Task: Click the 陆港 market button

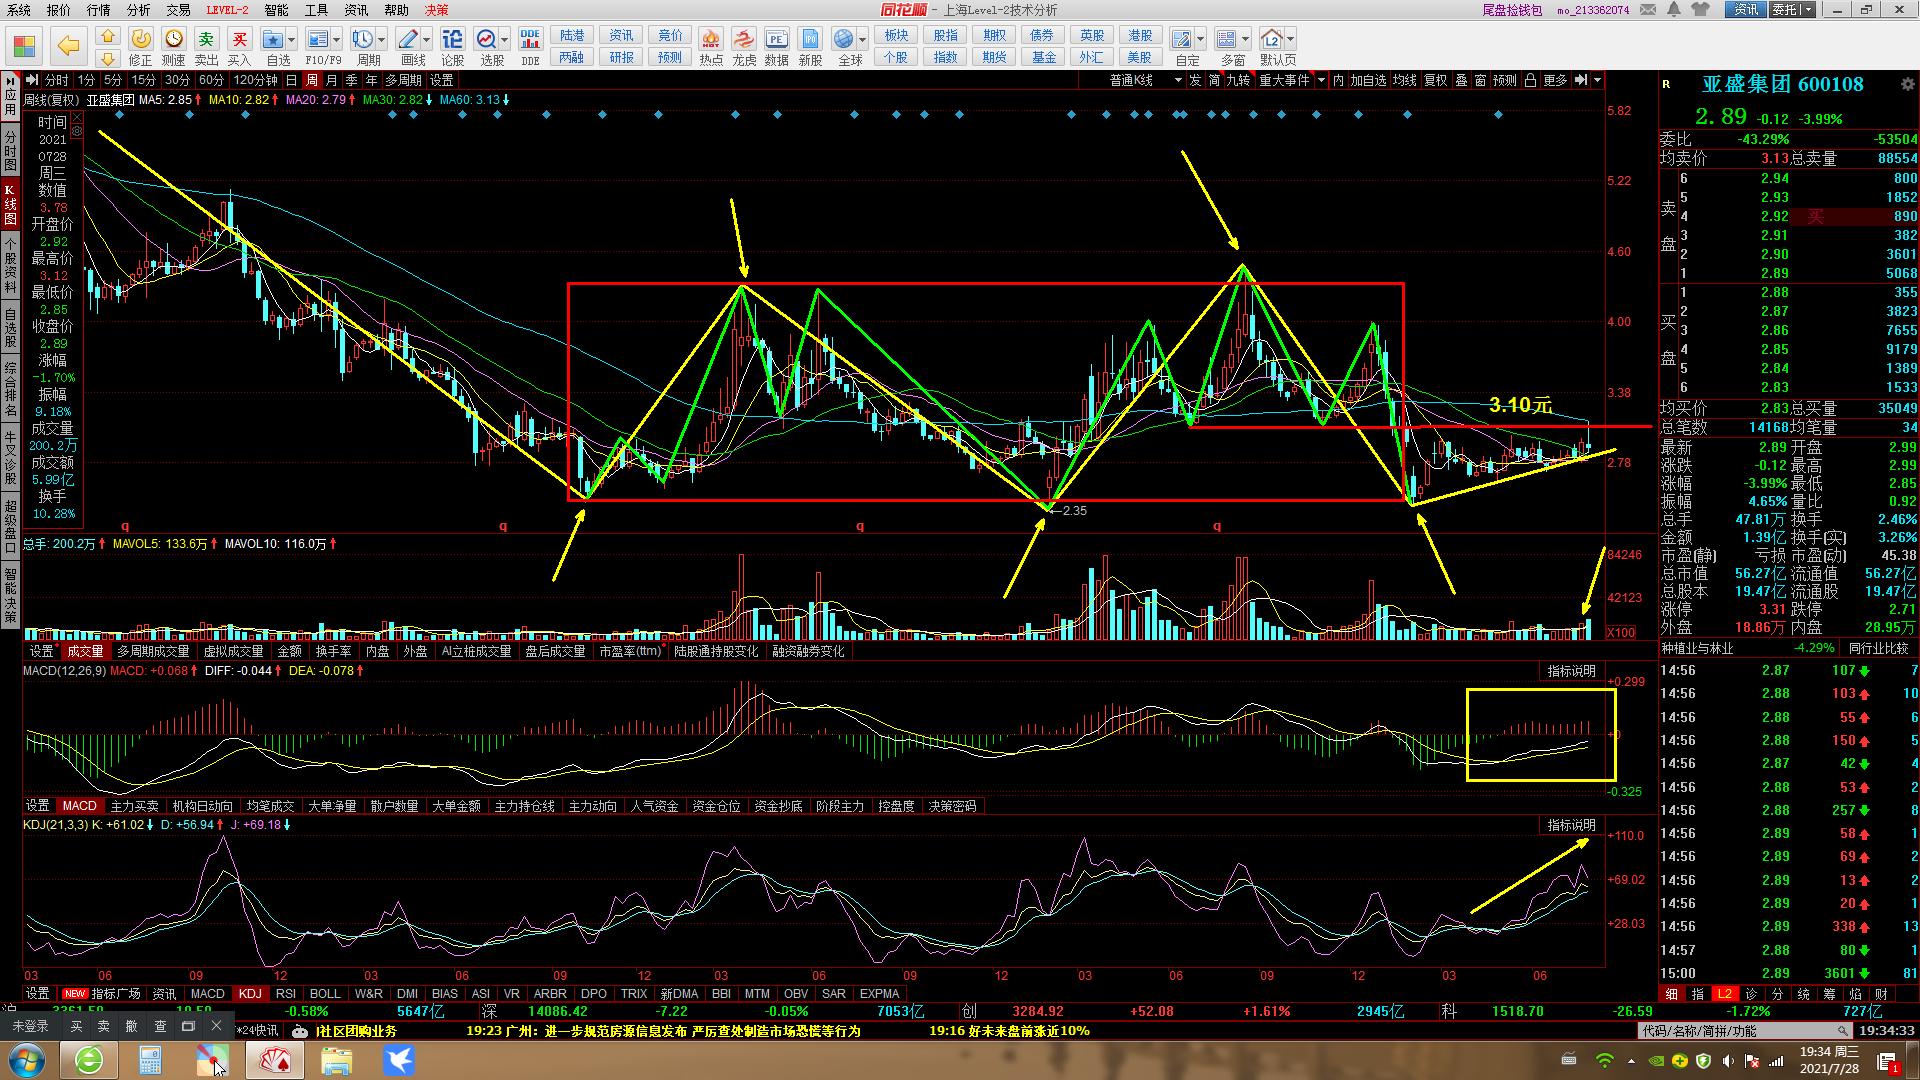Action: click(572, 35)
